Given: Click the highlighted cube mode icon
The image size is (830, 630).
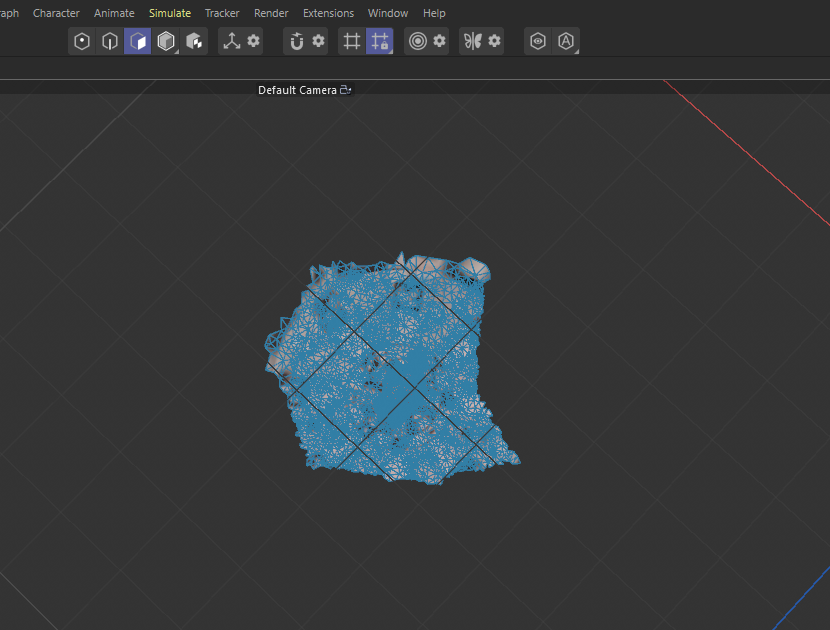Looking at the screenshot, I should tap(137, 41).
